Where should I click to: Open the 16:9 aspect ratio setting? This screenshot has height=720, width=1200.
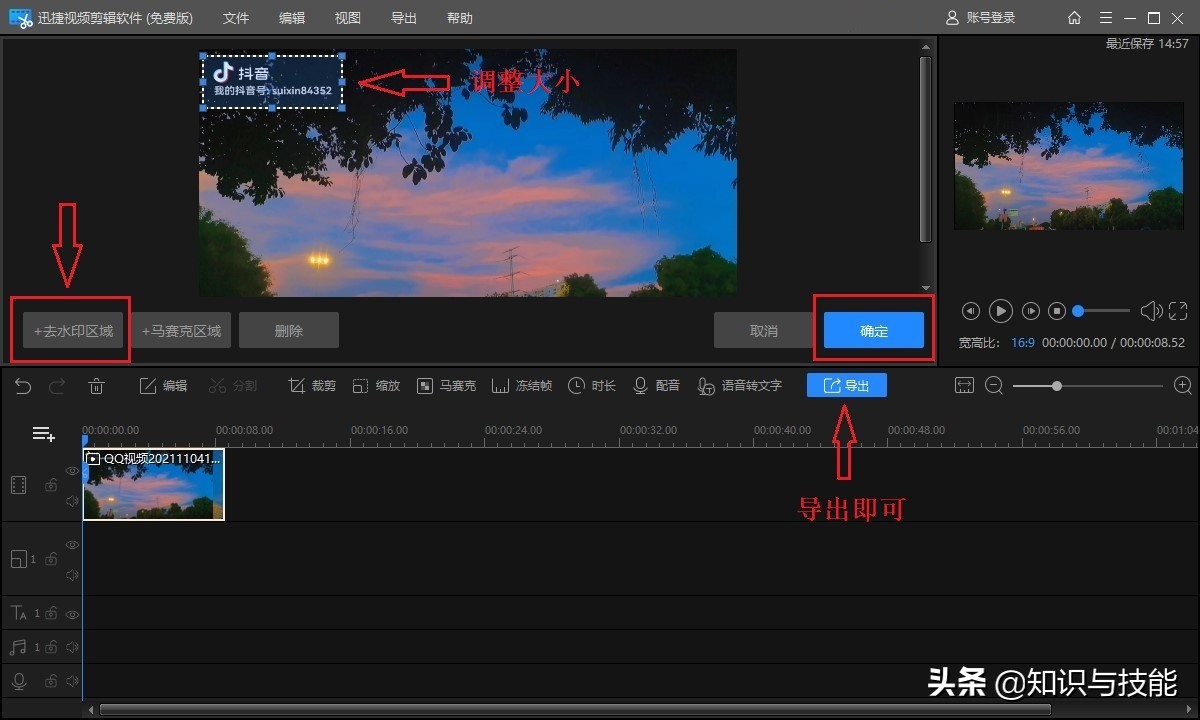tap(1022, 343)
